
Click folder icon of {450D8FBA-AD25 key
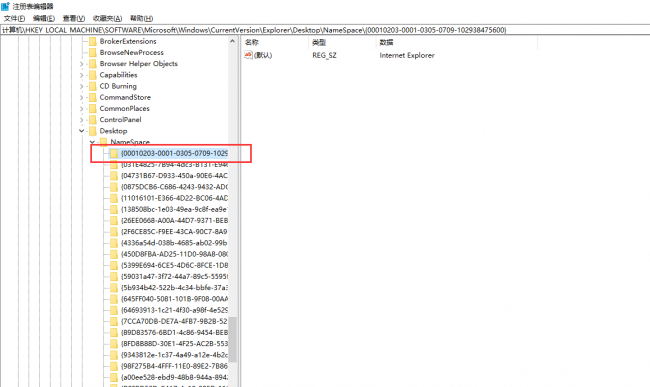(x=114, y=254)
